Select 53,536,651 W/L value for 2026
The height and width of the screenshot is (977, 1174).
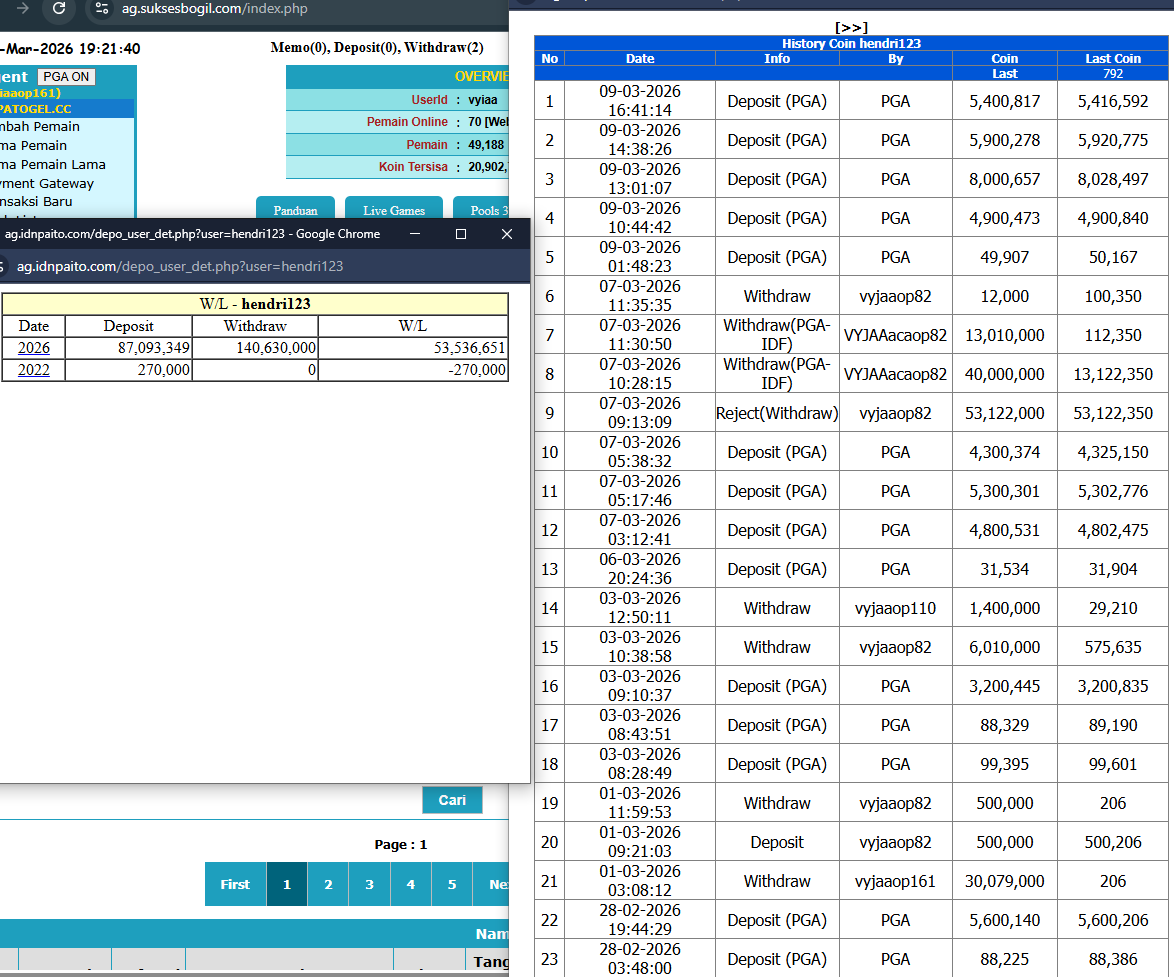[x=469, y=348]
